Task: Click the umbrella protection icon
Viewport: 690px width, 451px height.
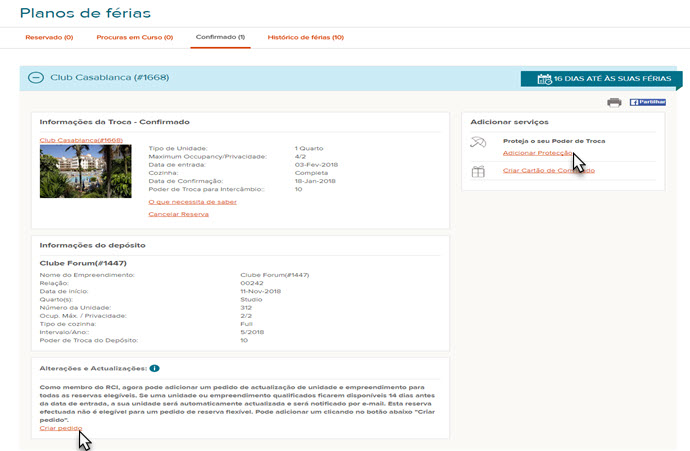Action: point(478,143)
